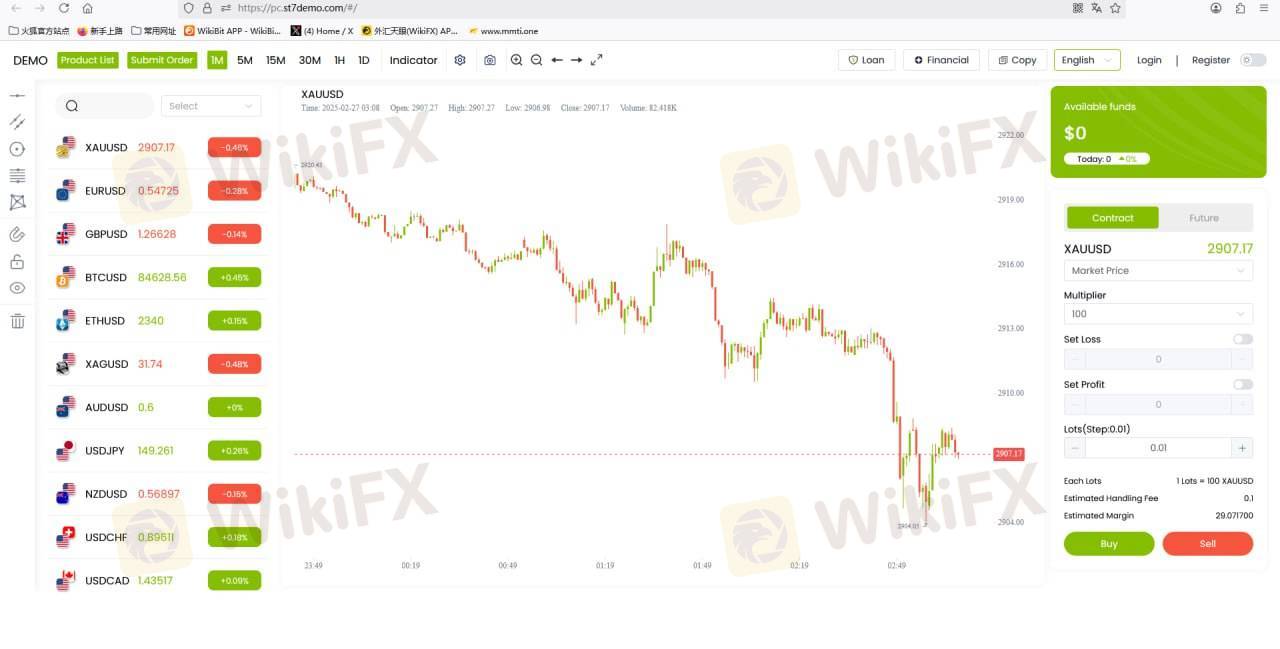Zoom out of the chart
This screenshot has width=1280, height=649.
tap(536, 60)
